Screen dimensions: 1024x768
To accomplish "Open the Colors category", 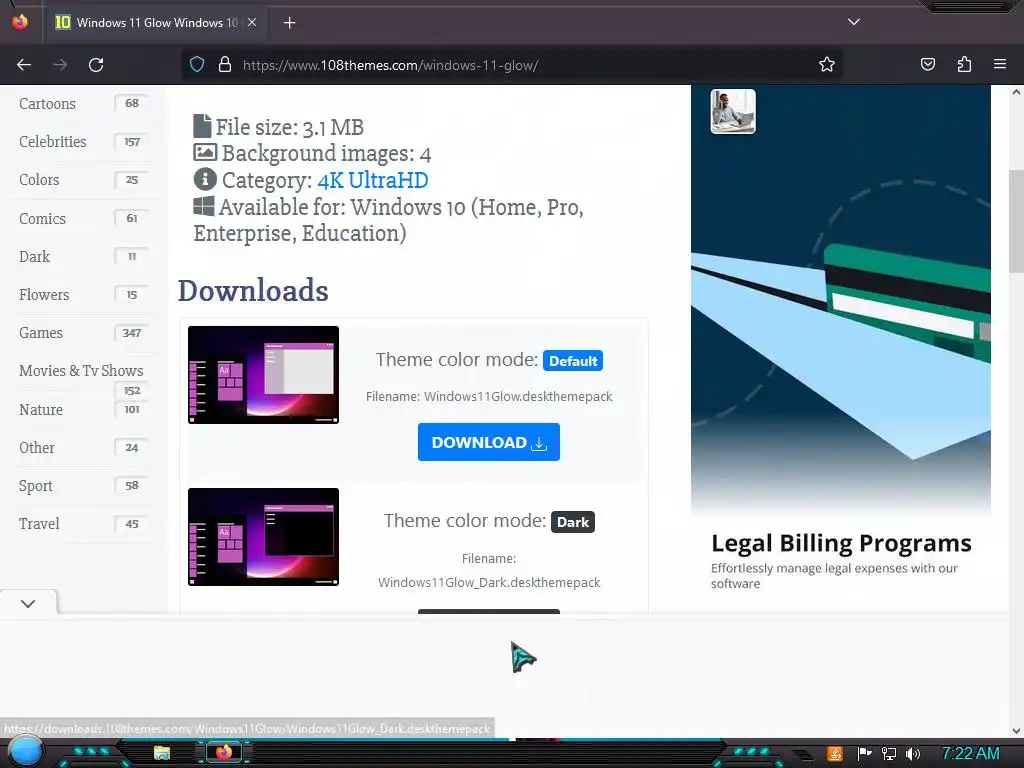I will [39, 180].
